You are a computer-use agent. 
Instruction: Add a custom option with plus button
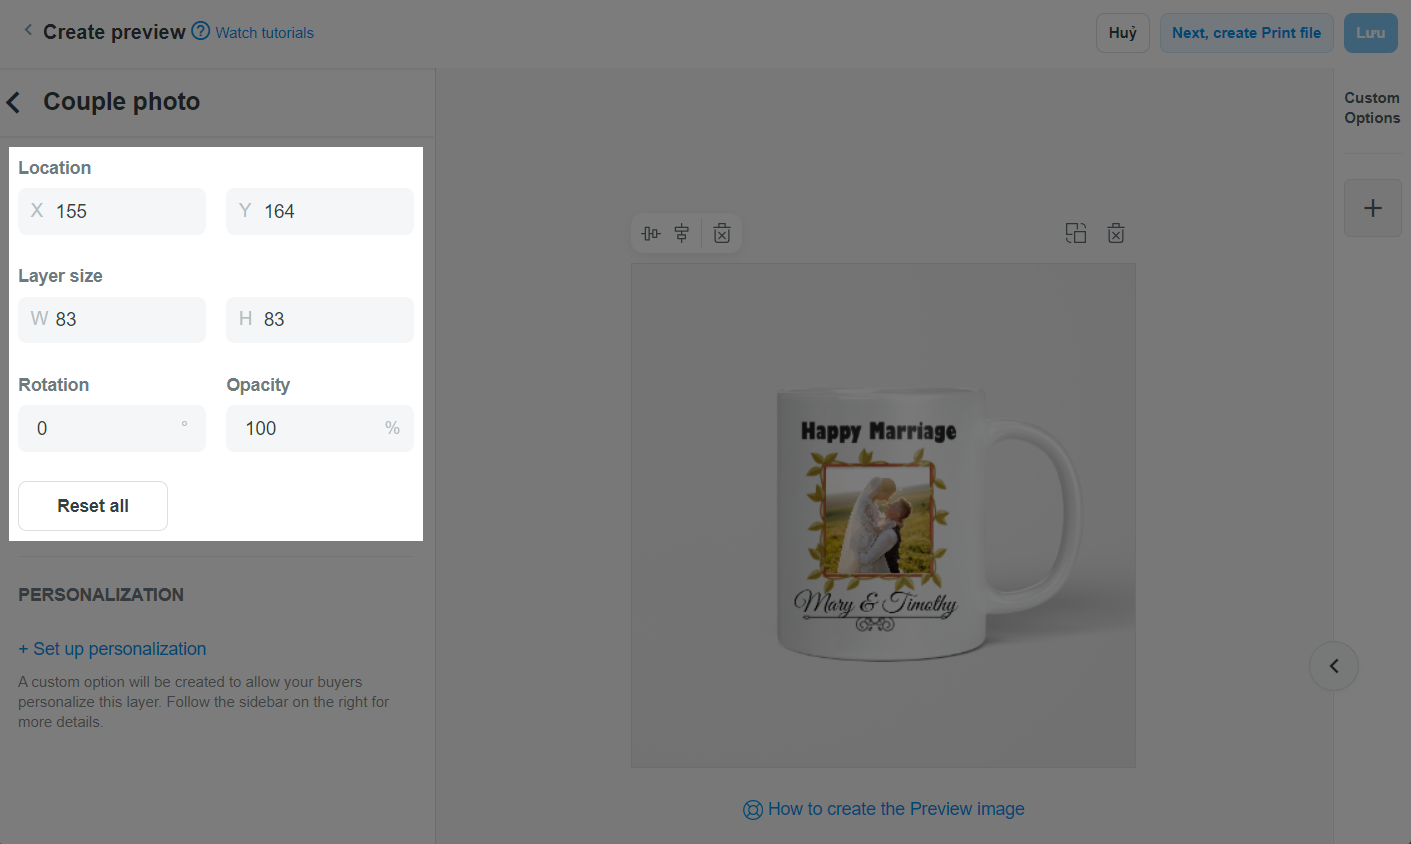[1373, 208]
